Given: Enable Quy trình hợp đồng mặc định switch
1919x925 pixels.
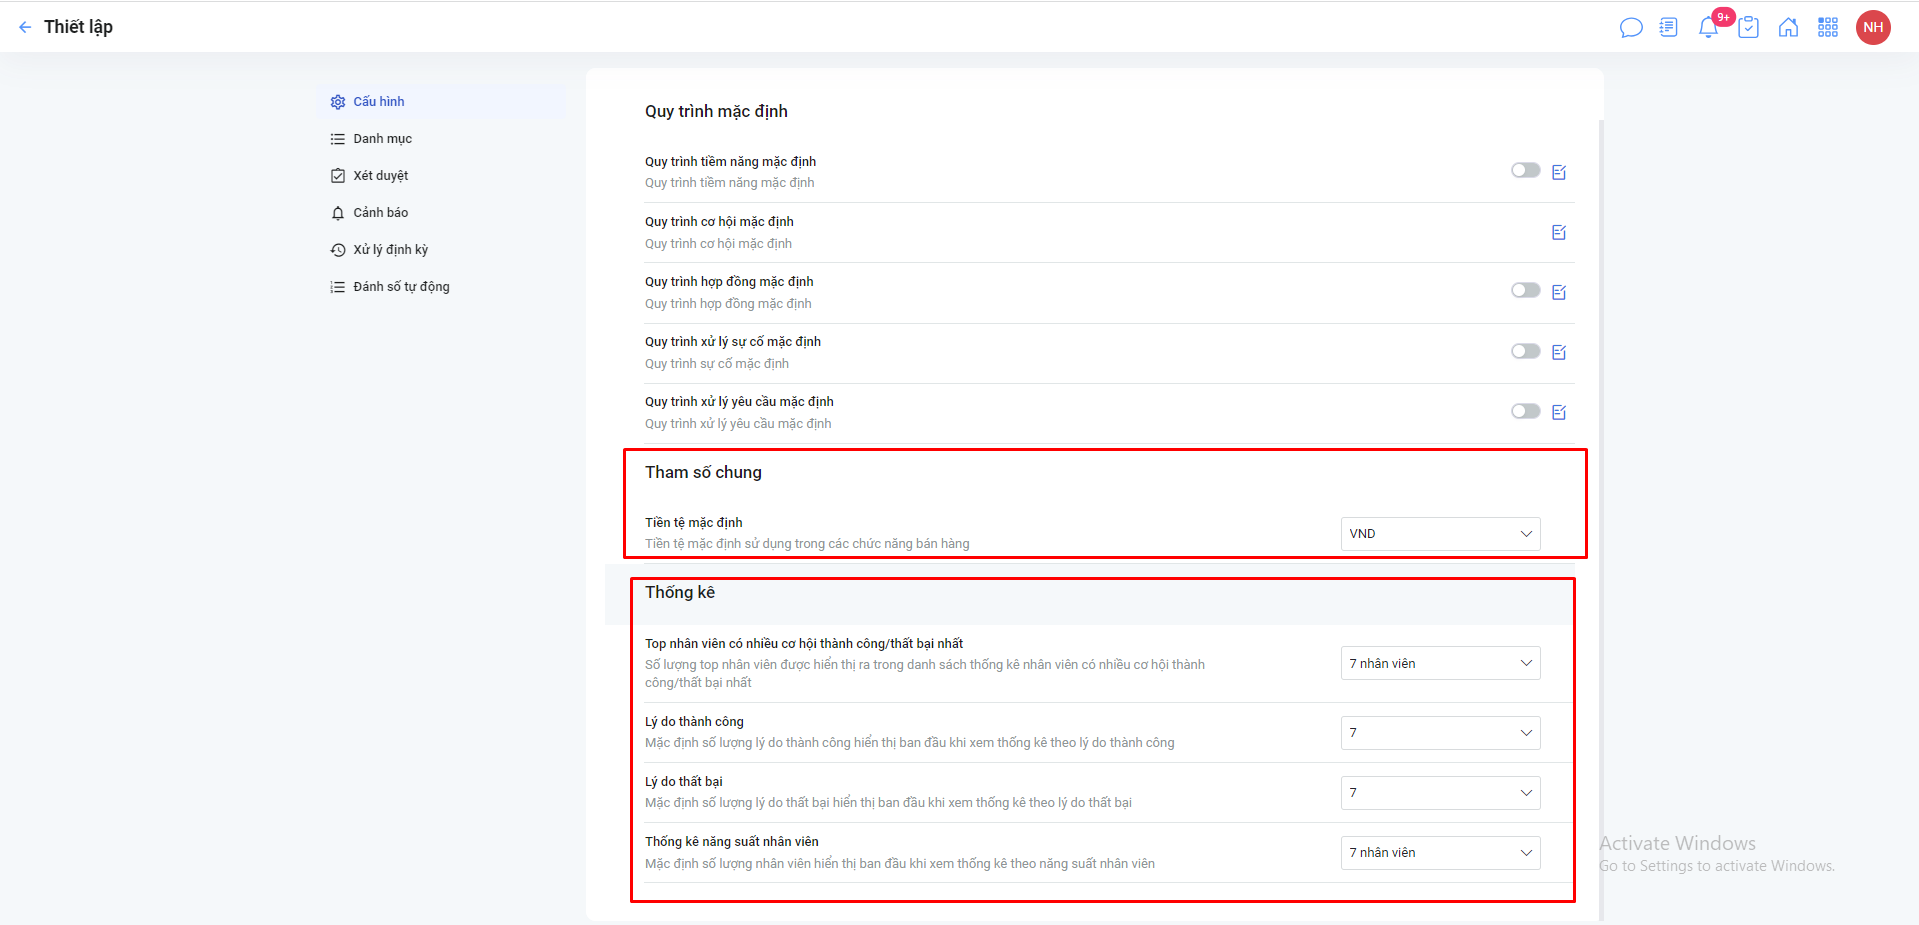Looking at the screenshot, I should (1525, 291).
